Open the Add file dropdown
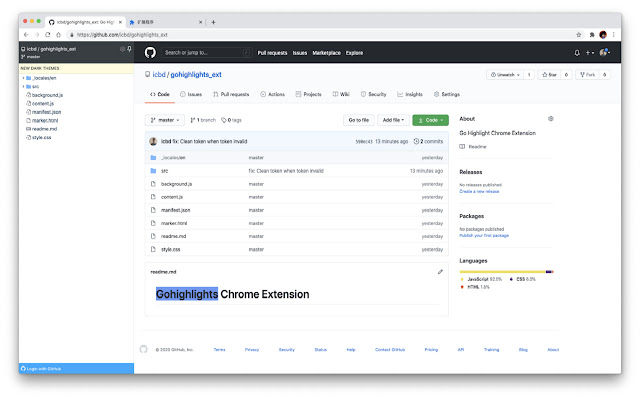The width and height of the screenshot is (640, 400). point(393,120)
